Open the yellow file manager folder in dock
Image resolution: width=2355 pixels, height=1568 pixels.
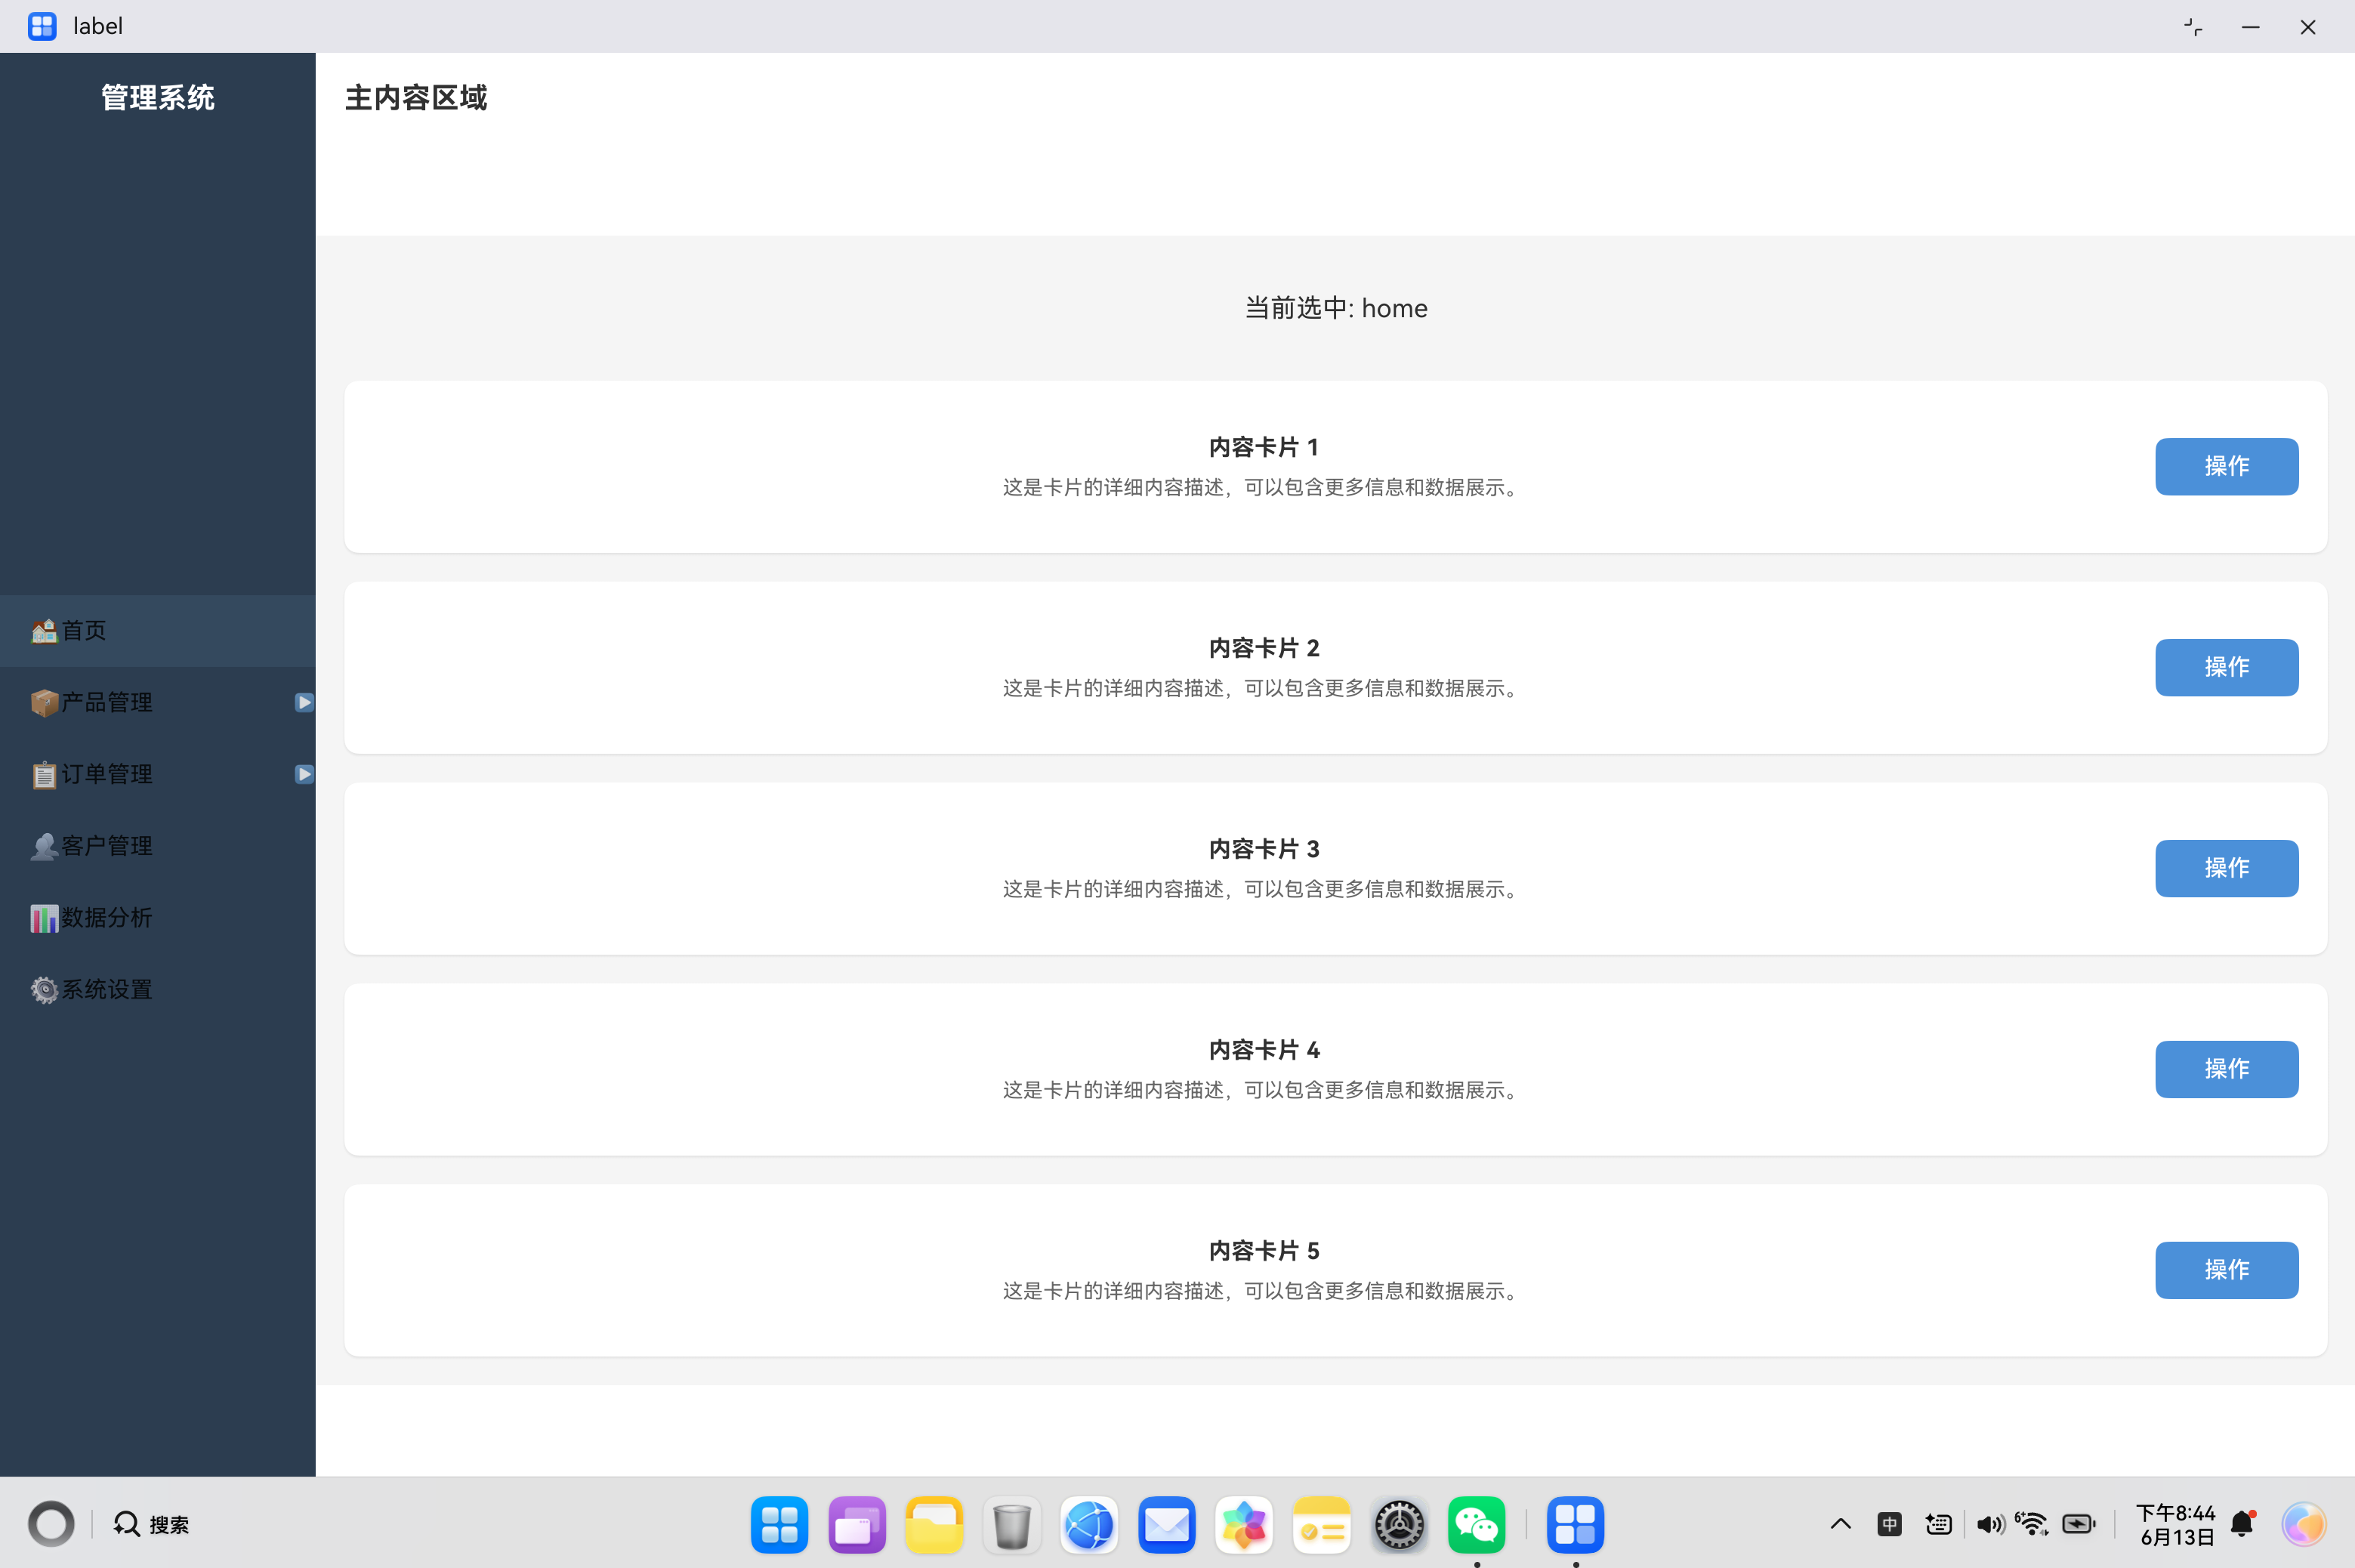coord(934,1524)
